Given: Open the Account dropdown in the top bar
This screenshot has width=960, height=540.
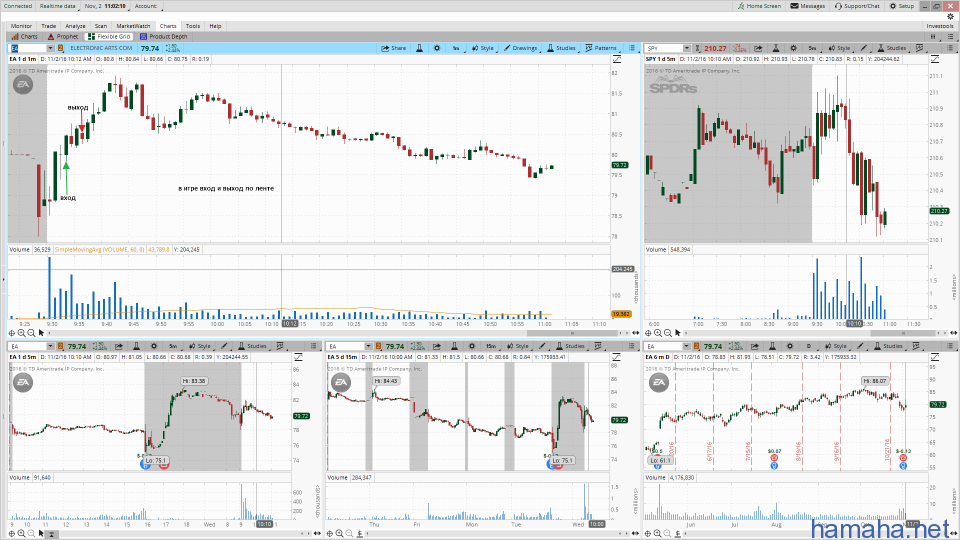Looking at the screenshot, I should click(146, 6).
